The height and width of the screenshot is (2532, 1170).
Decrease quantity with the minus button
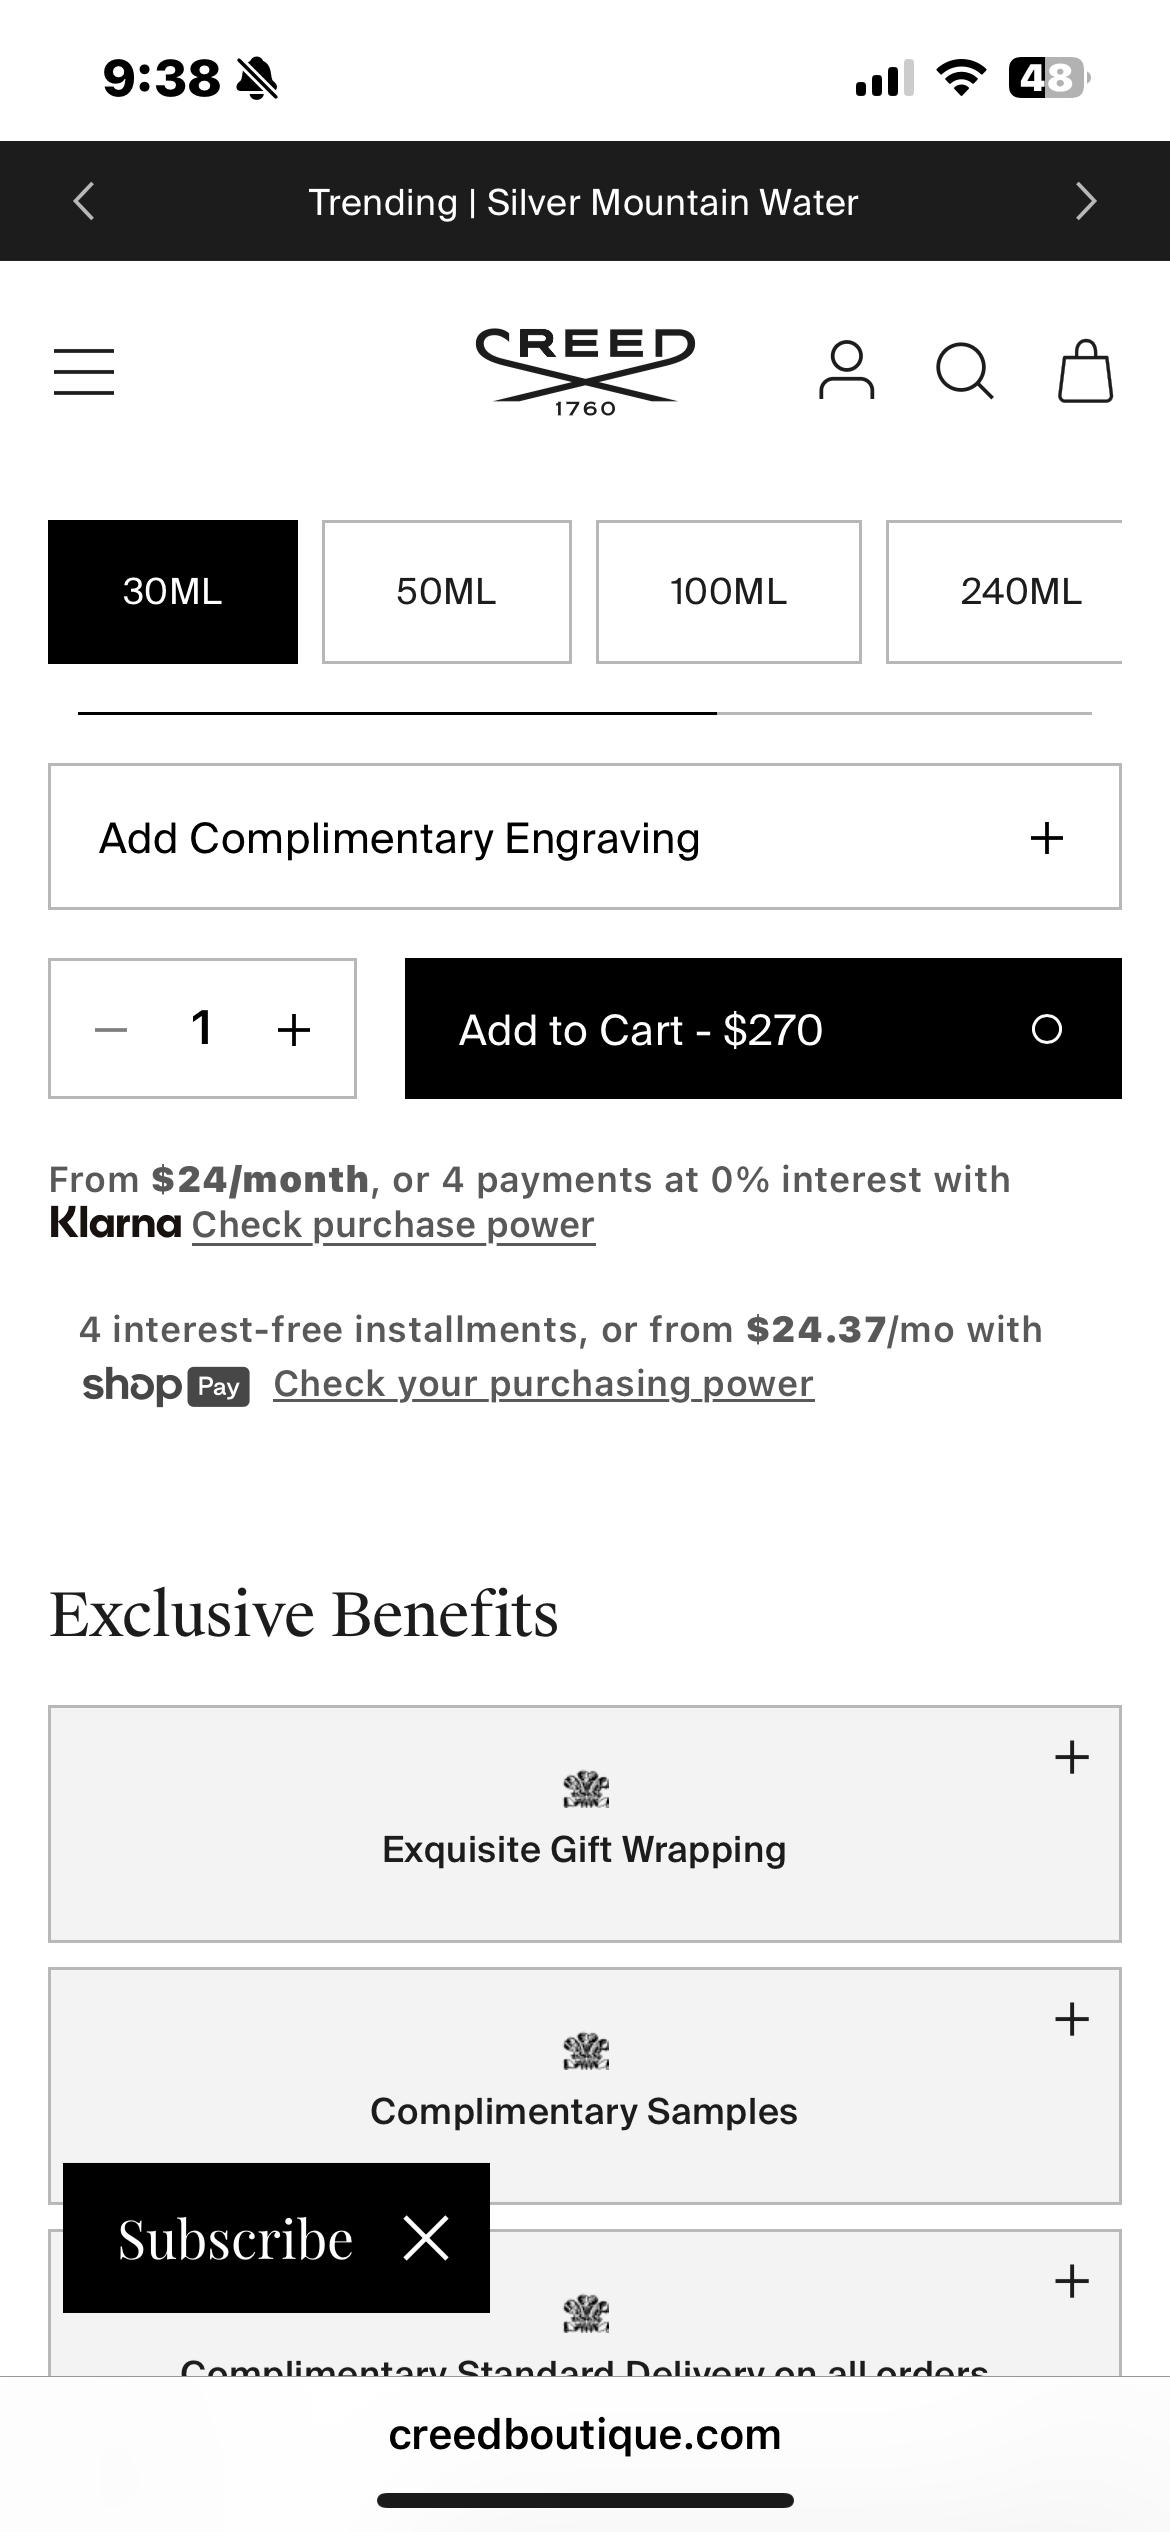click(111, 1029)
